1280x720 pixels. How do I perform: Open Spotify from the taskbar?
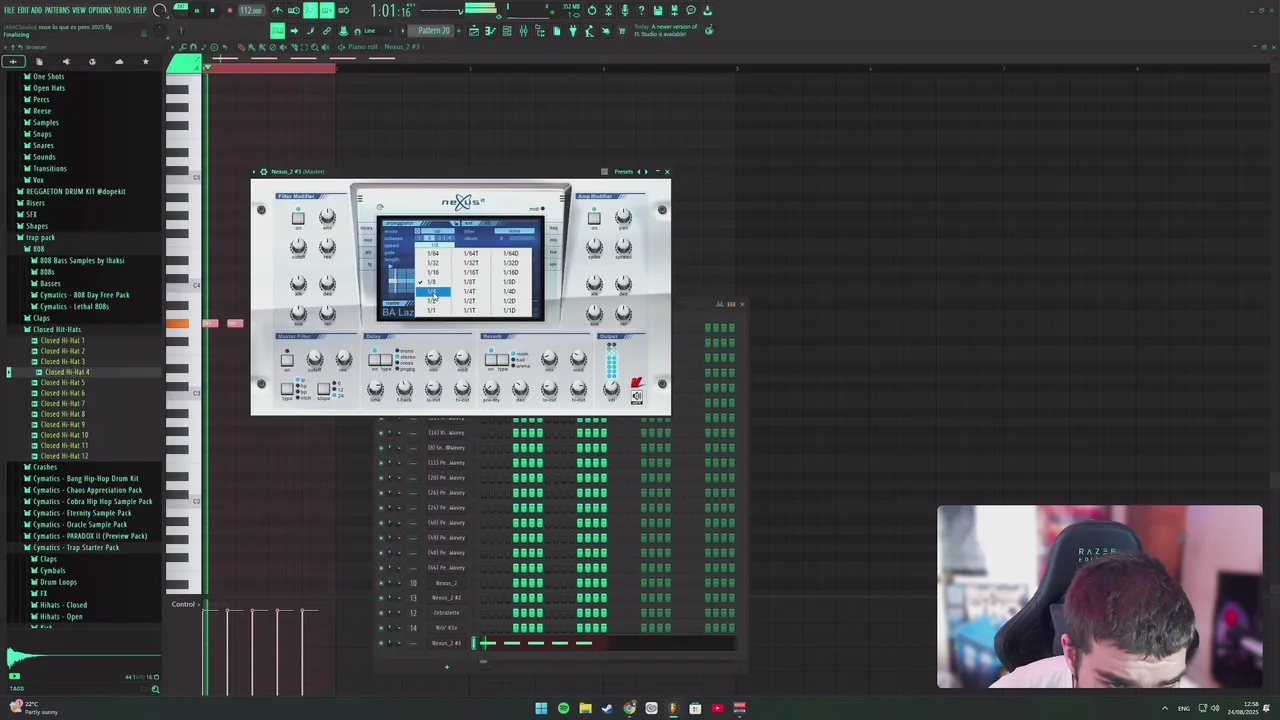click(563, 708)
